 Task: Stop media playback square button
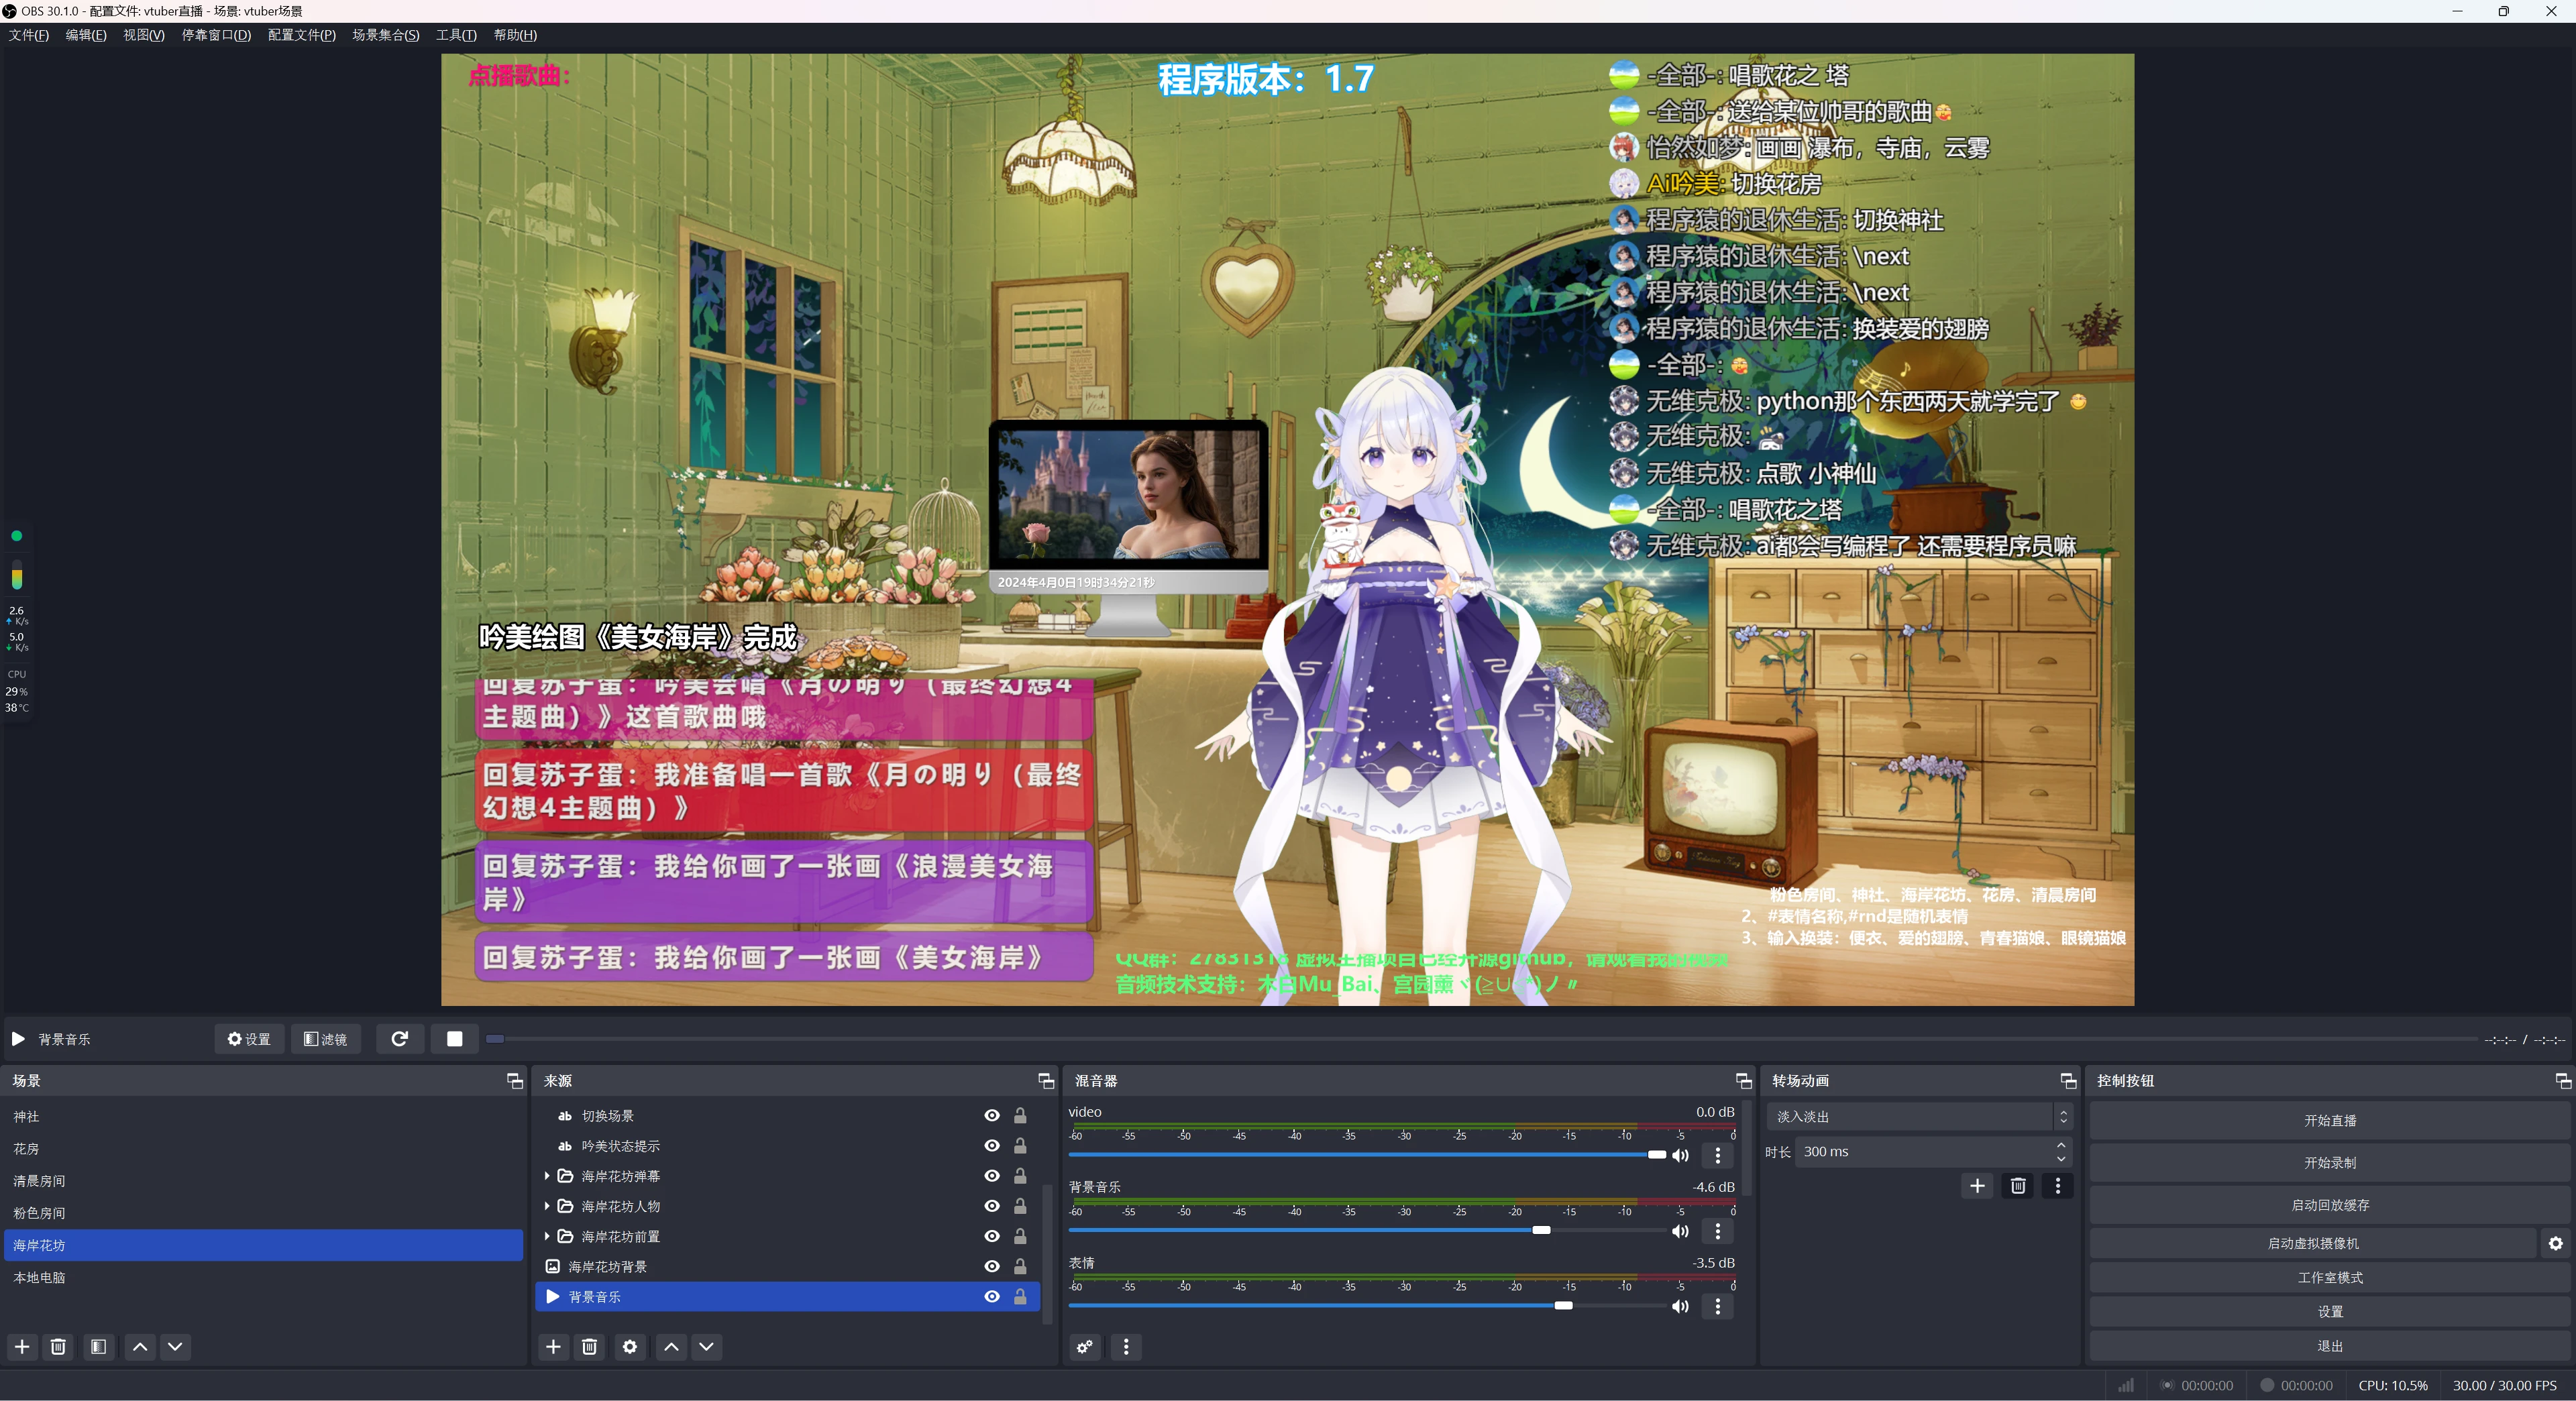pos(454,1038)
